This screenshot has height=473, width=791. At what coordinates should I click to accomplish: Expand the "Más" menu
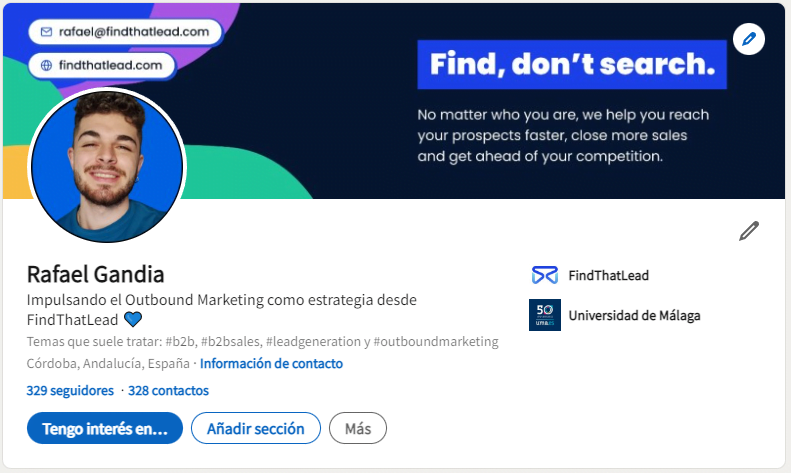point(357,429)
